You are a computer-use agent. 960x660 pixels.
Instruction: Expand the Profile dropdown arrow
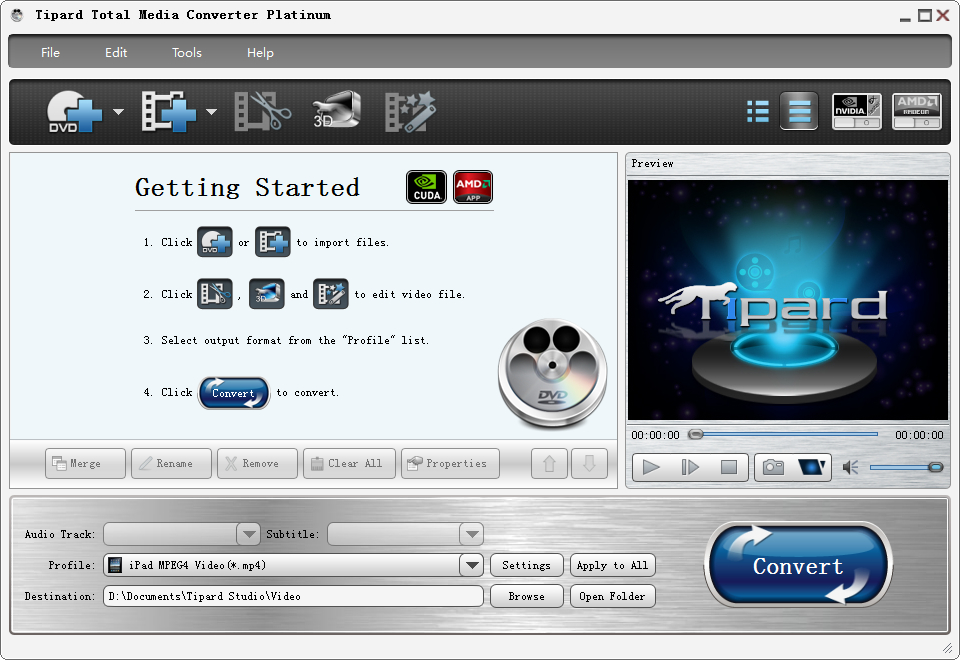[471, 565]
